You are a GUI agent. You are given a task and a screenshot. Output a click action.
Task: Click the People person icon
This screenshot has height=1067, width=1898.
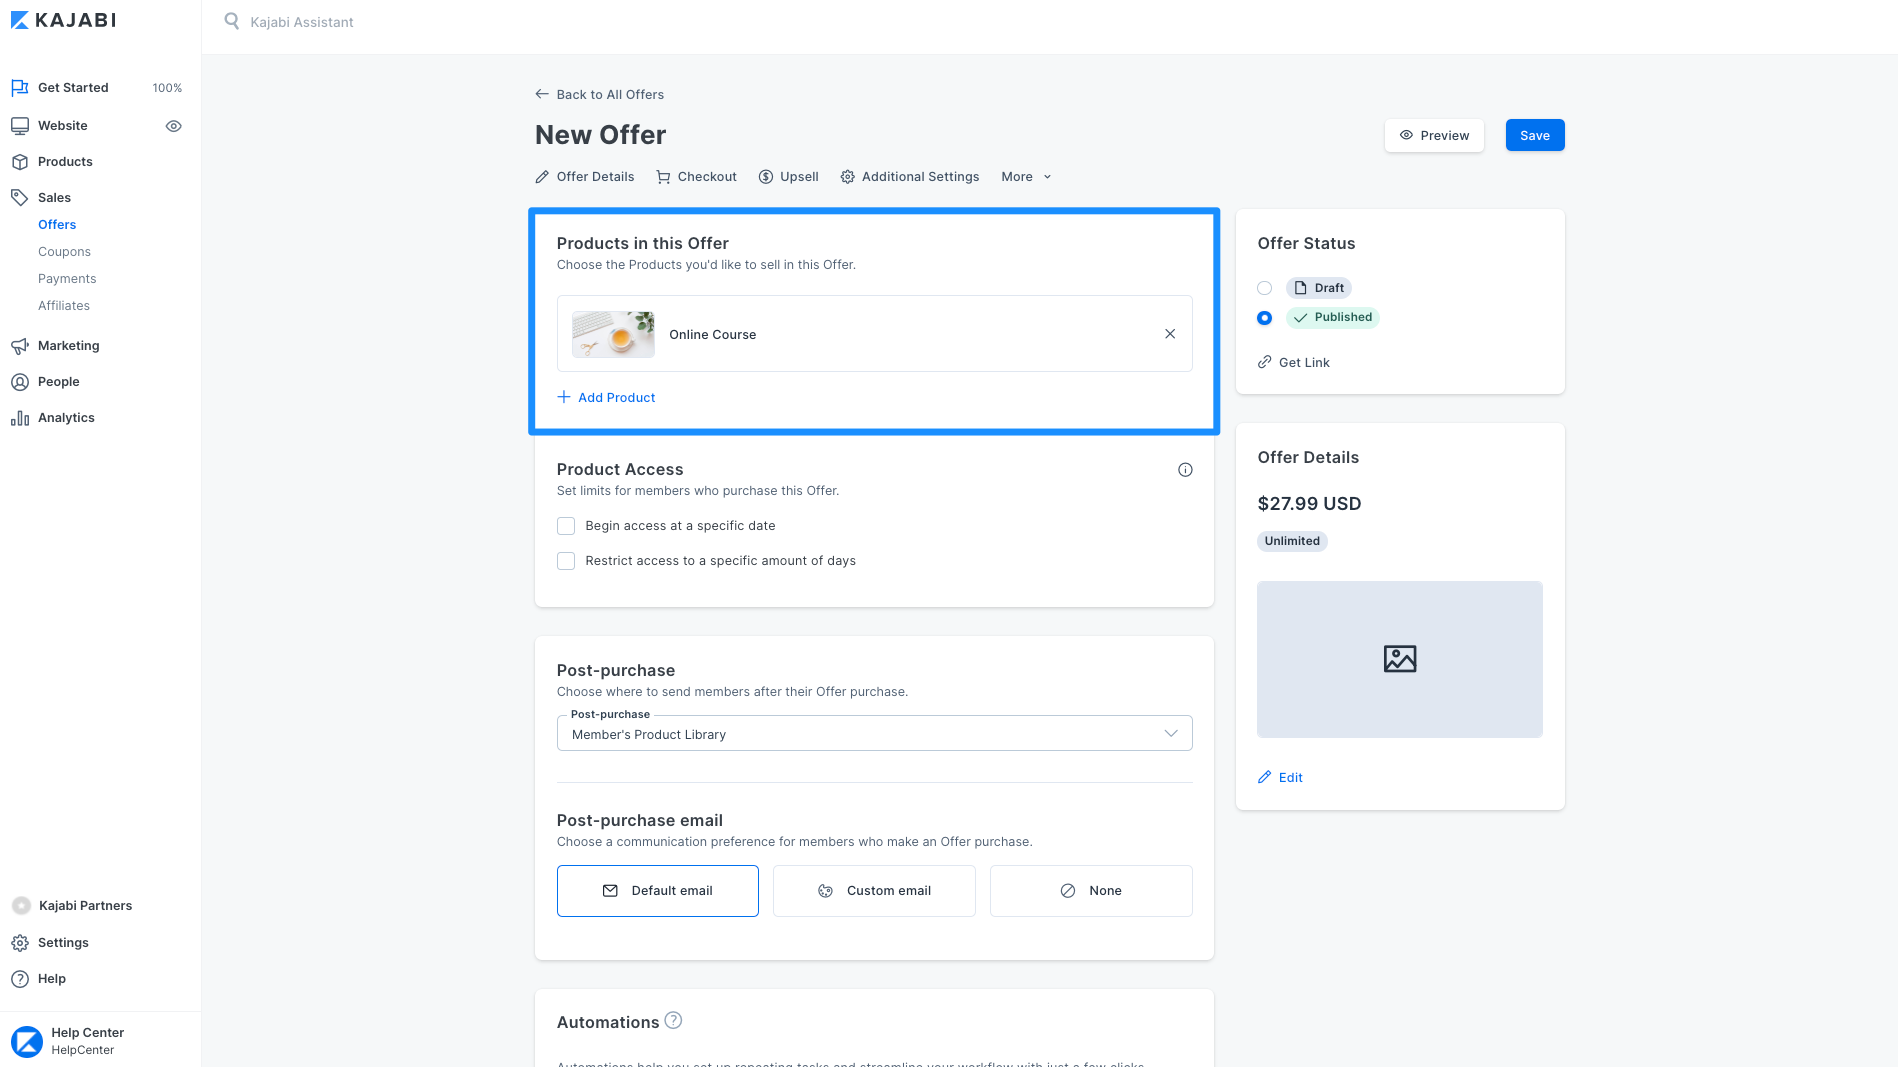[20, 382]
